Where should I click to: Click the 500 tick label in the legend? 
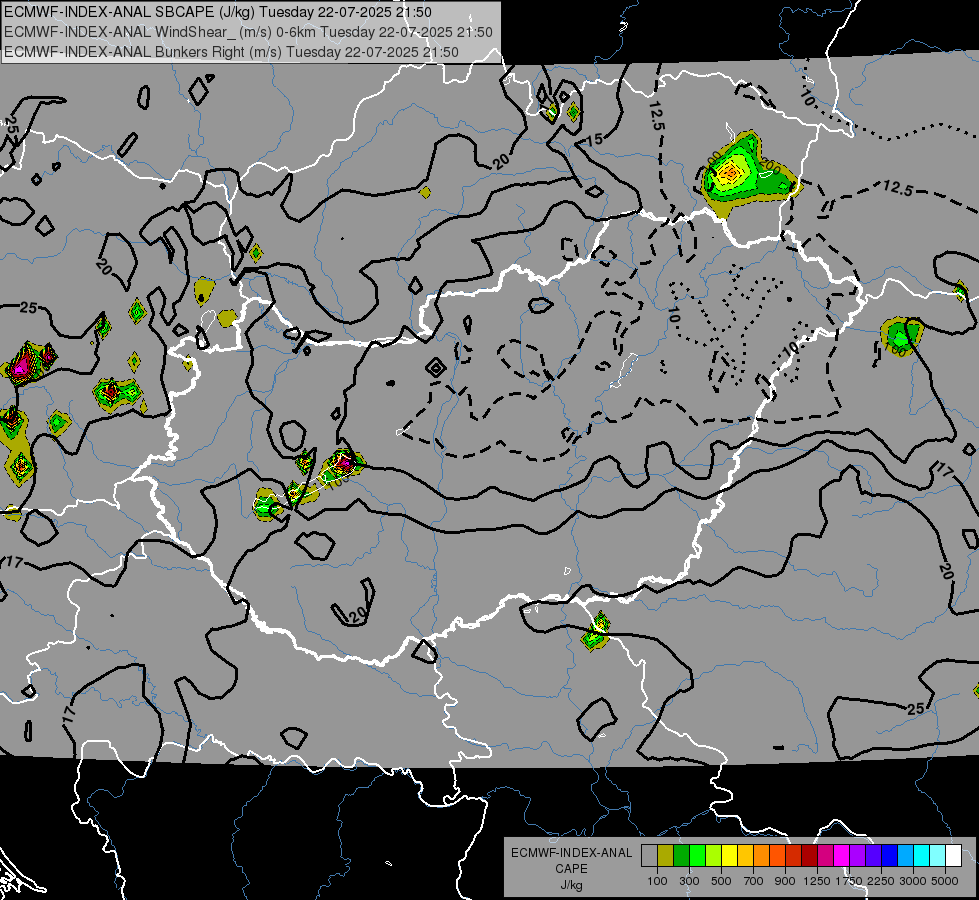click(721, 881)
